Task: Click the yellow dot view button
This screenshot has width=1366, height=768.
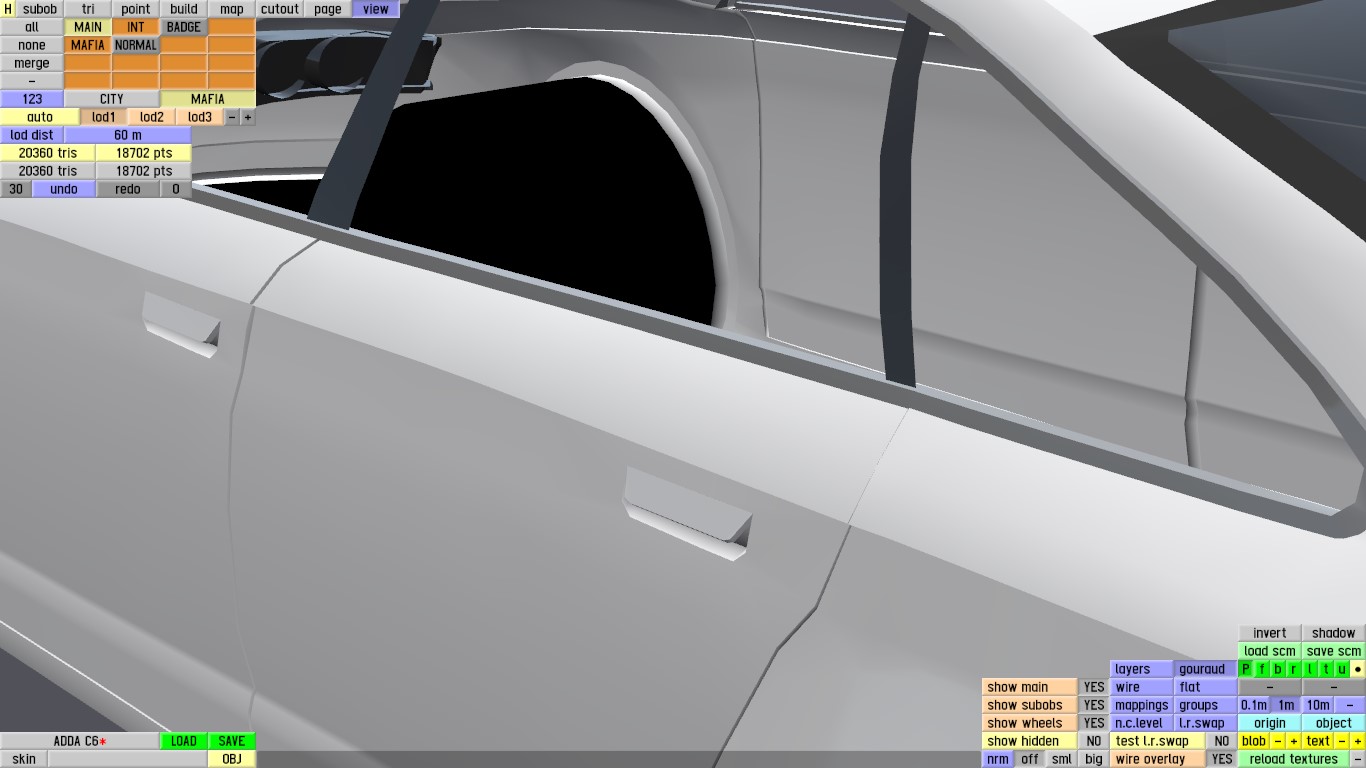Action: click(x=1358, y=669)
